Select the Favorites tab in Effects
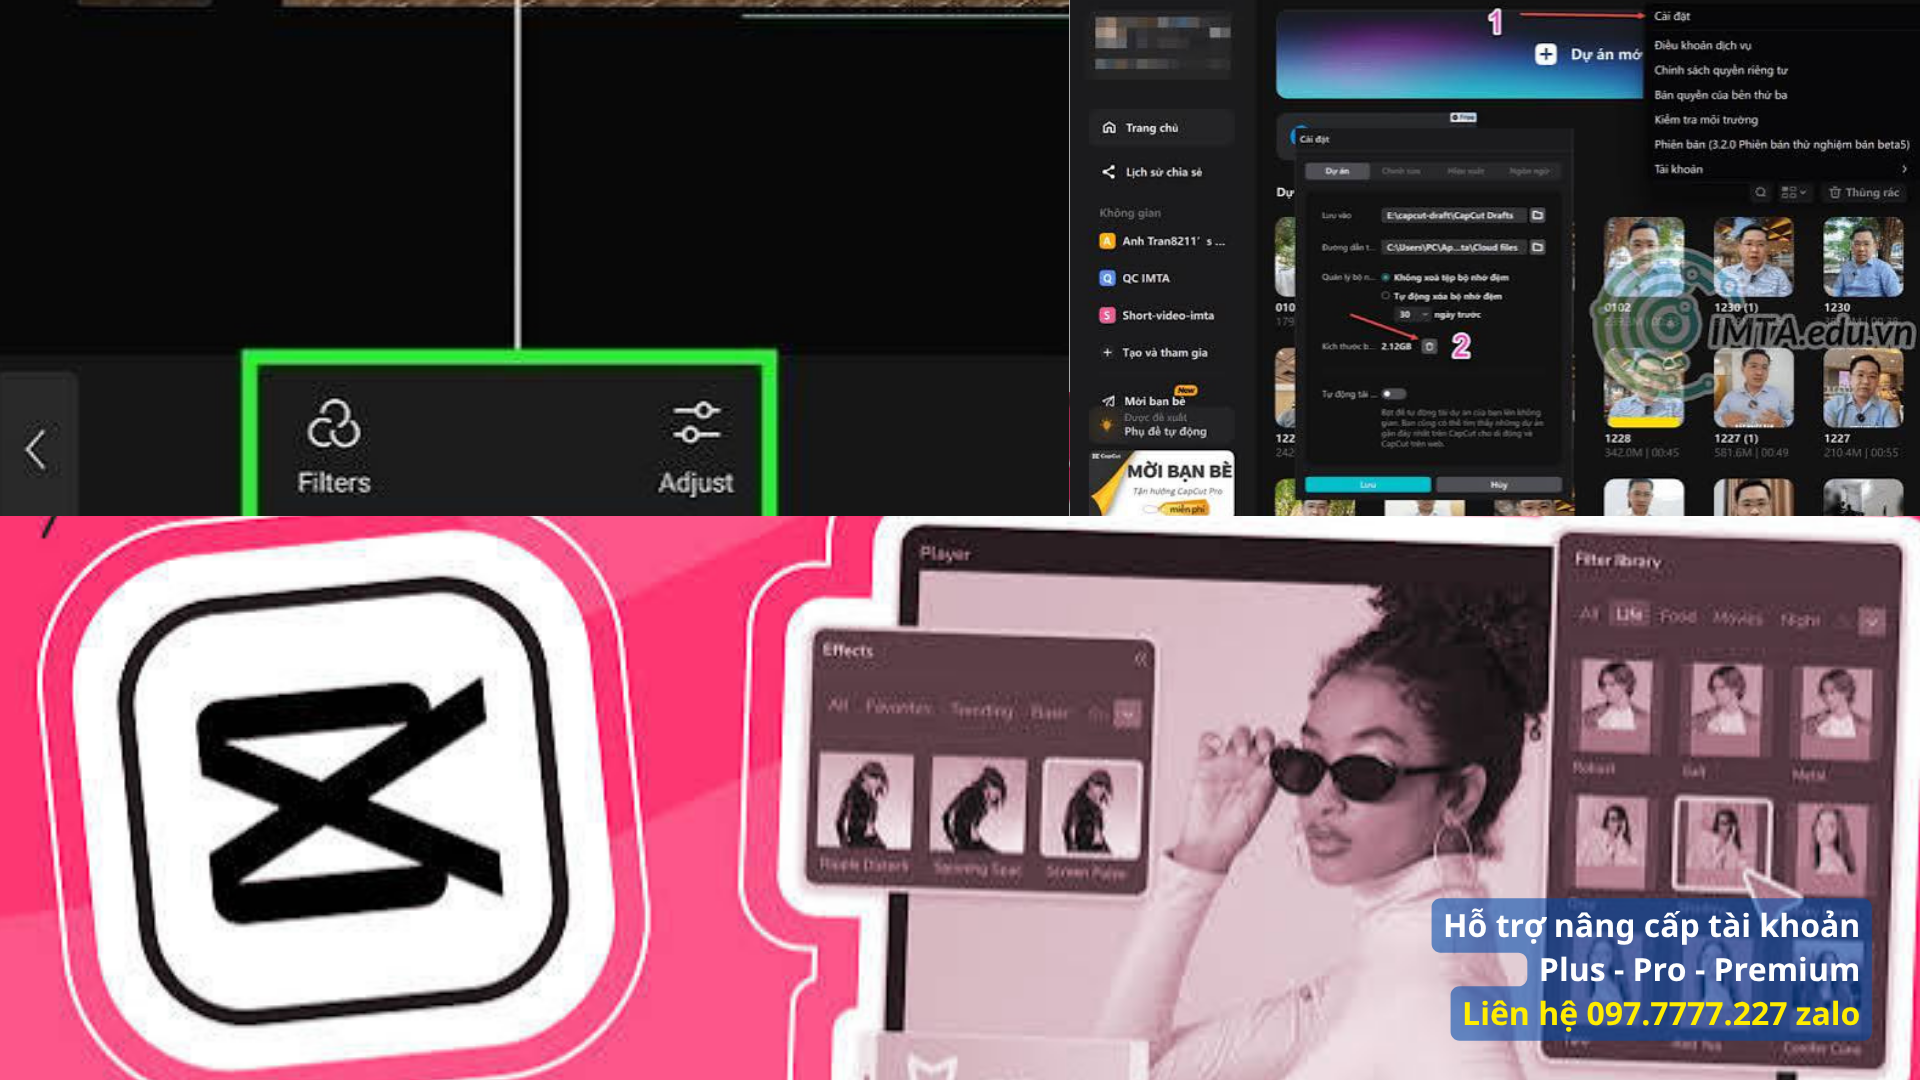The height and width of the screenshot is (1080, 1920). [x=898, y=707]
